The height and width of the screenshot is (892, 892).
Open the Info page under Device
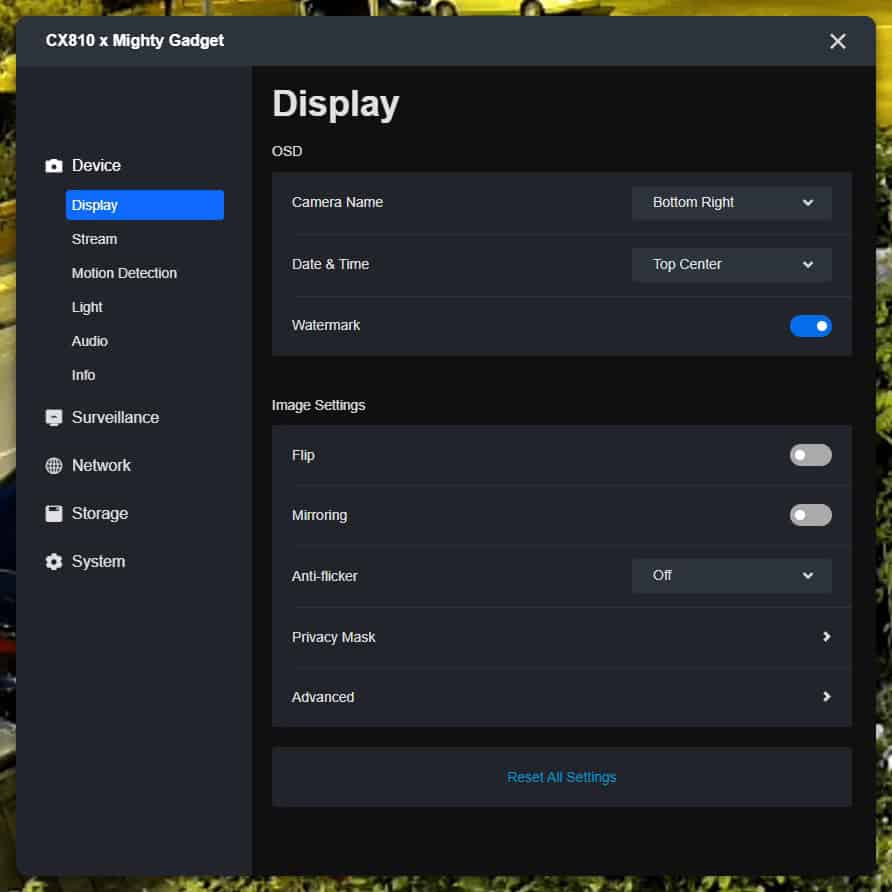[x=84, y=375]
